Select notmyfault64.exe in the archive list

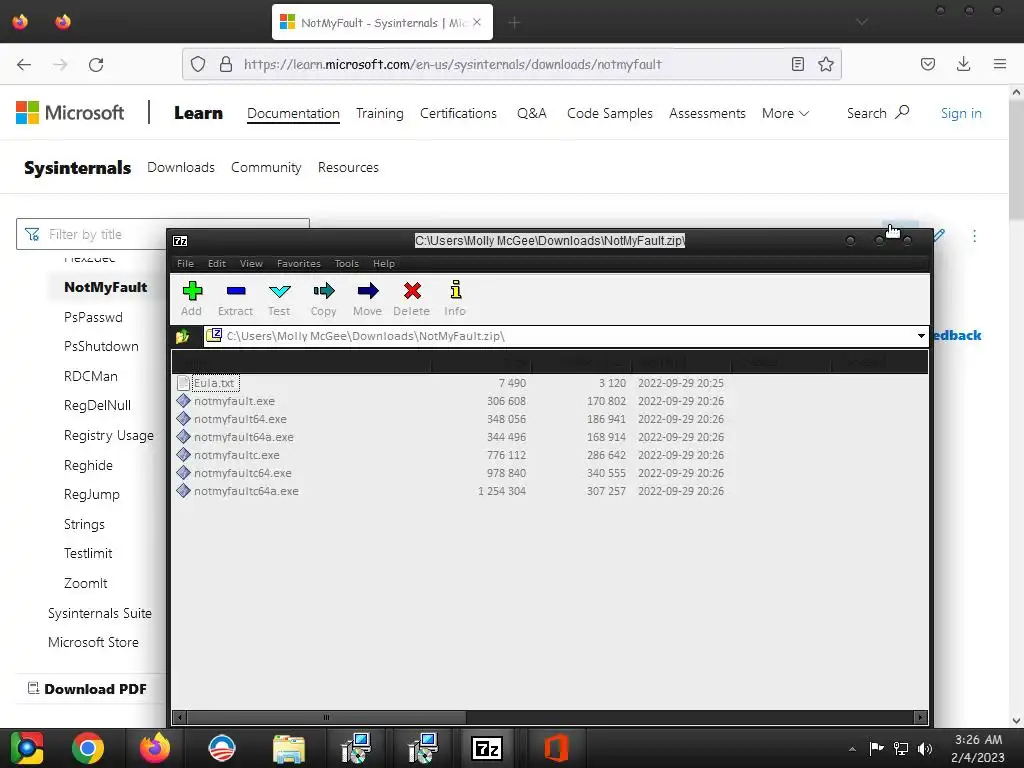tap(549, 419)
